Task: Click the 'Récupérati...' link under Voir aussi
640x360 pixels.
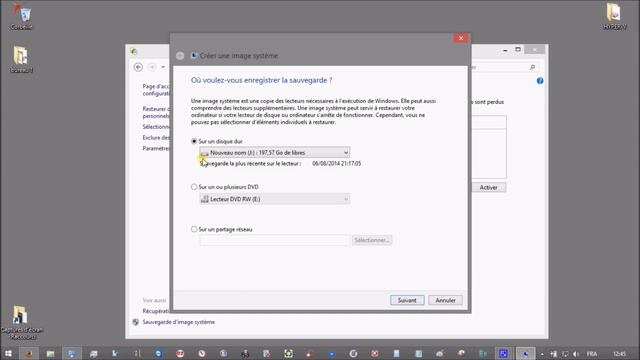Action: (156, 311)
